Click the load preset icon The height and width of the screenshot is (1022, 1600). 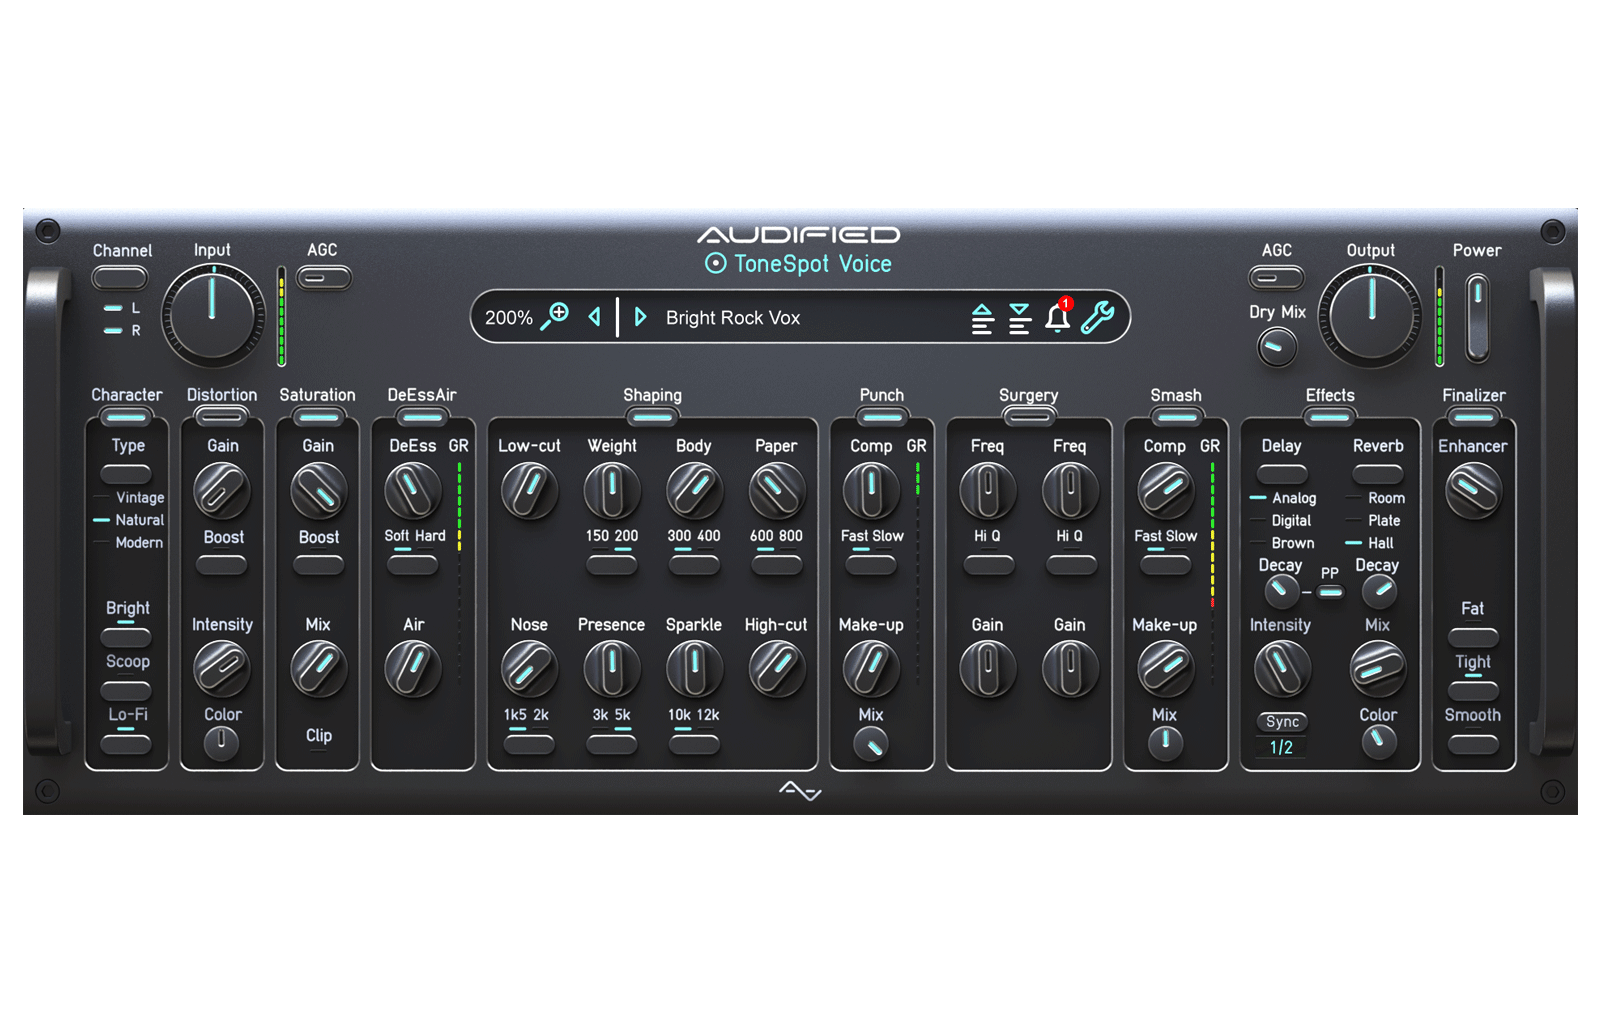(982, 318)
